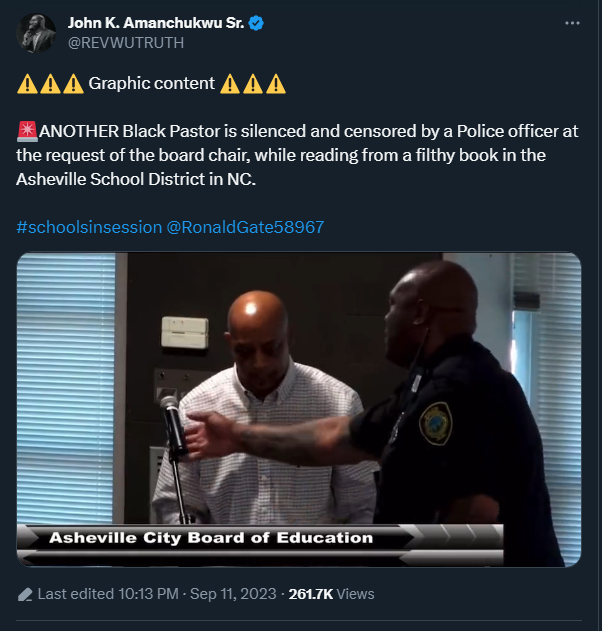This screenshot has width=602, height=631.
Task: Open the @REVWUTRUTH handle link
Action: [x=126, y=43]
